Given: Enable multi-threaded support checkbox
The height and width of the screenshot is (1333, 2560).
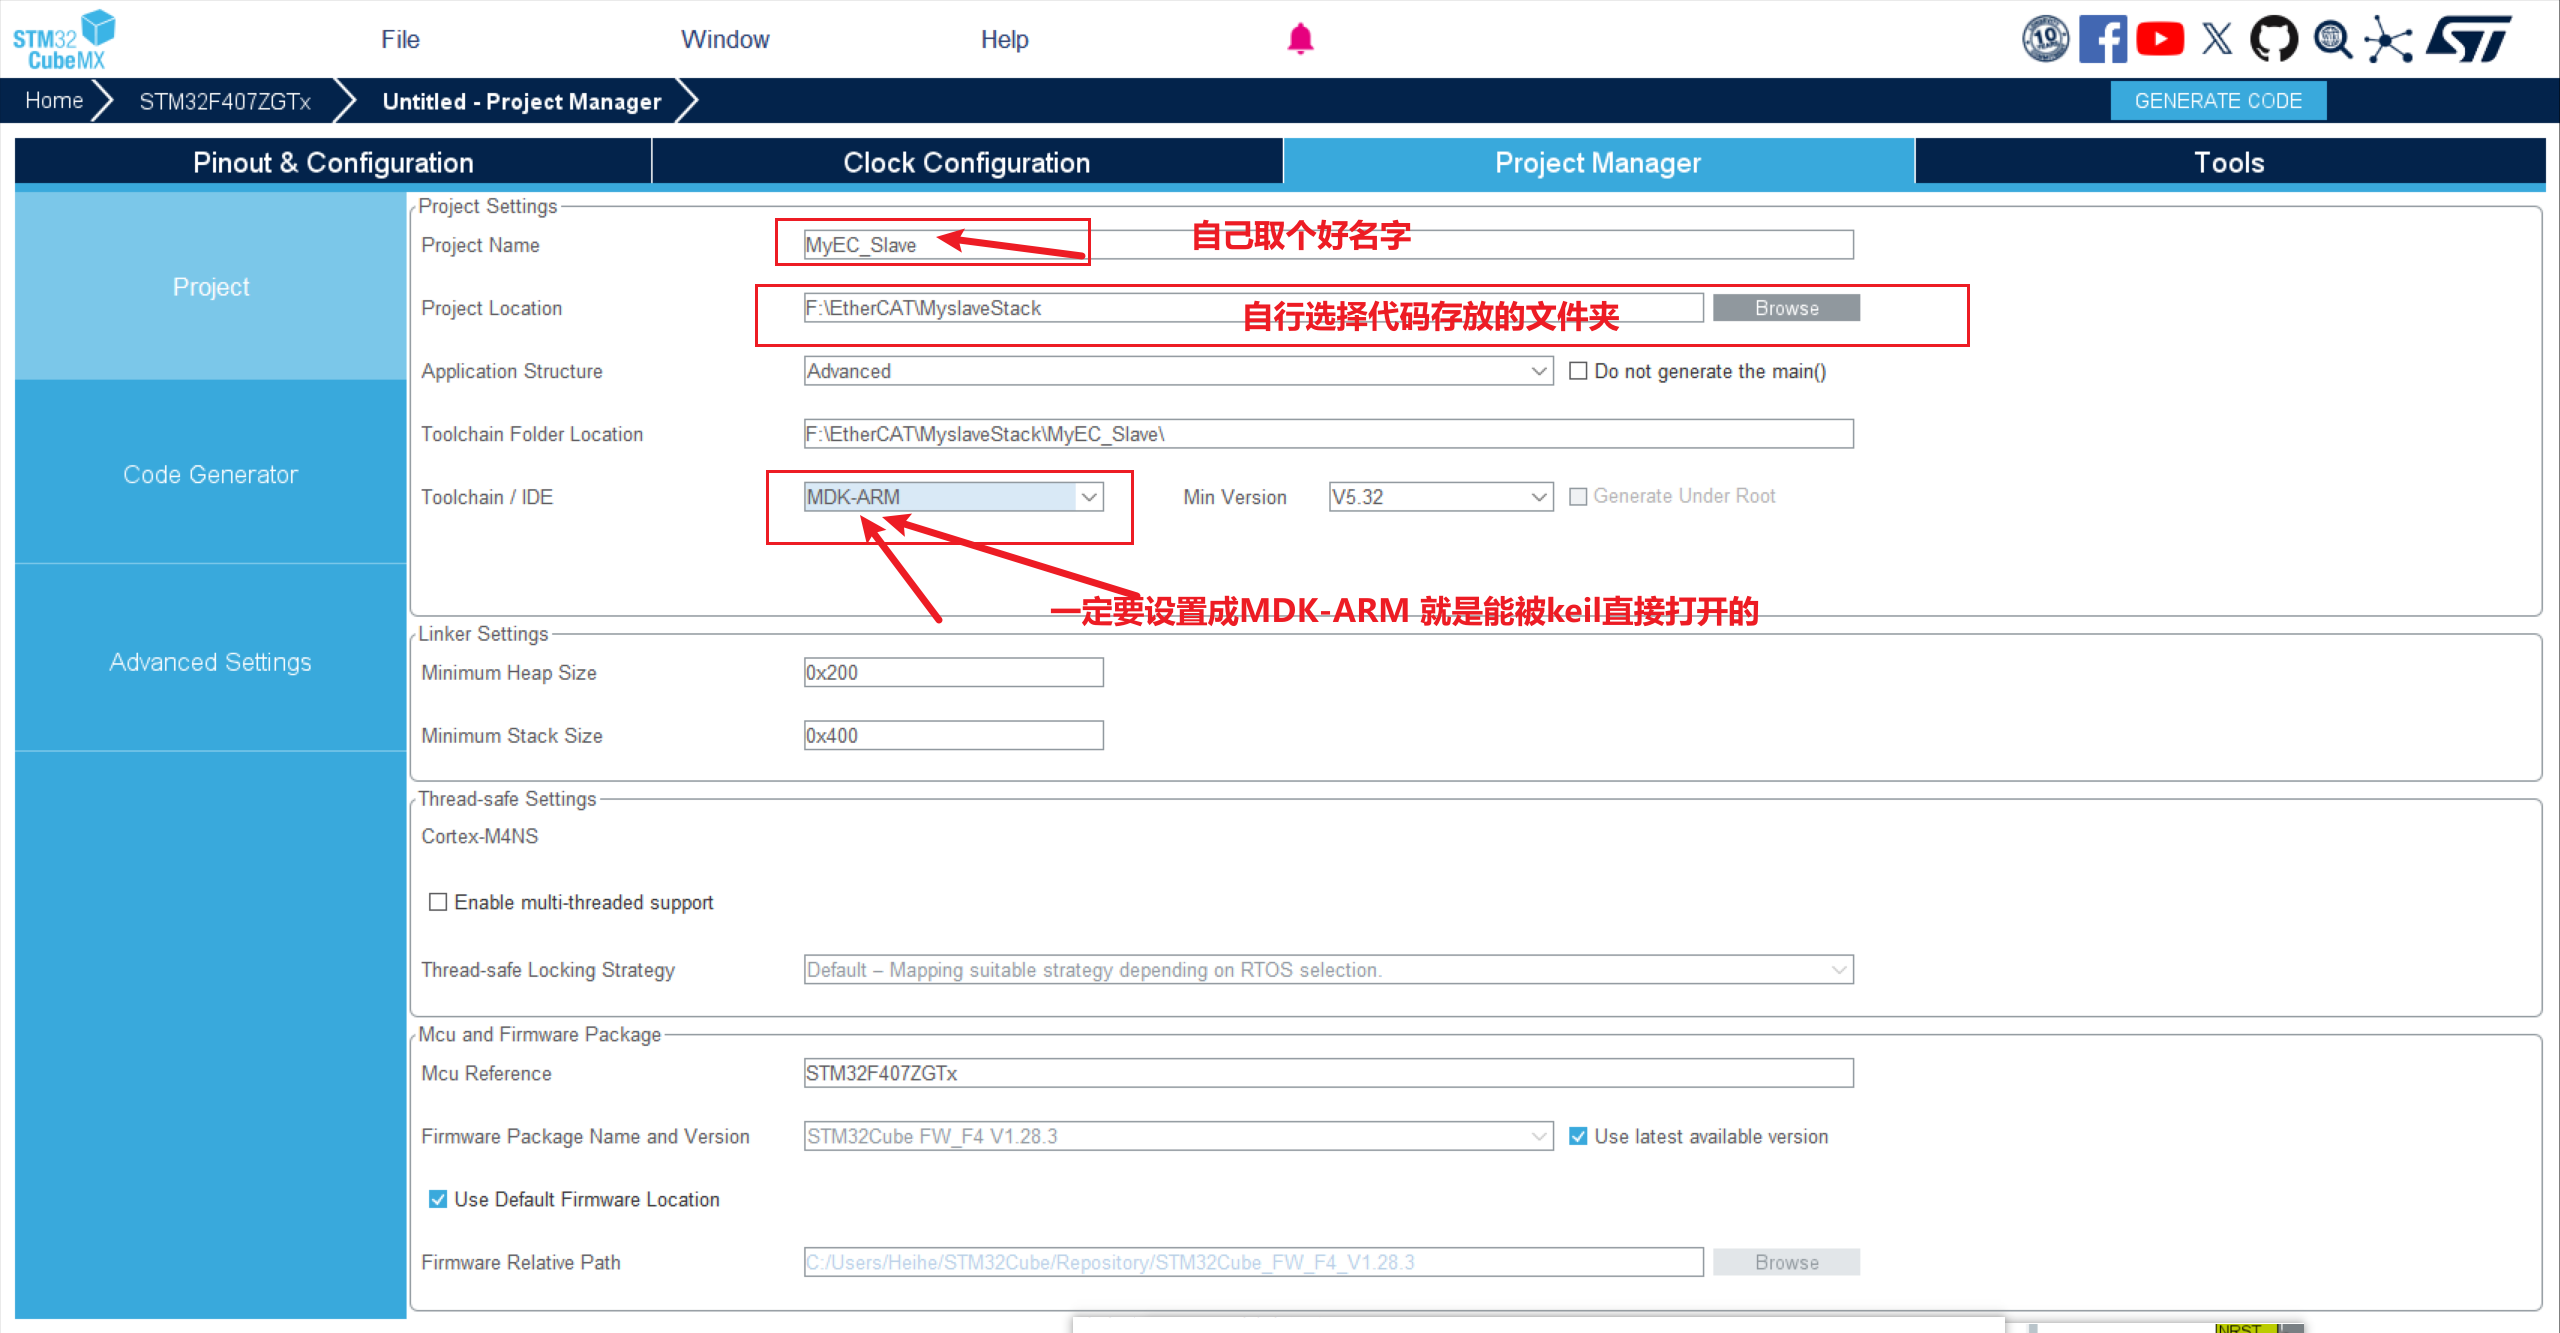Looking at the screenshot, I should click(x=438, y=902).
